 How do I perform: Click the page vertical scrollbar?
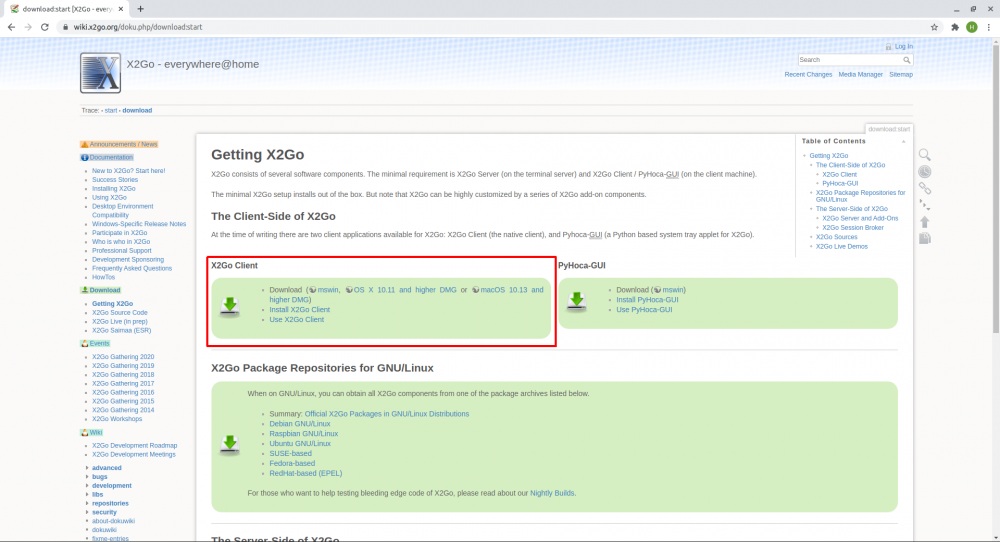click(996, 188)
